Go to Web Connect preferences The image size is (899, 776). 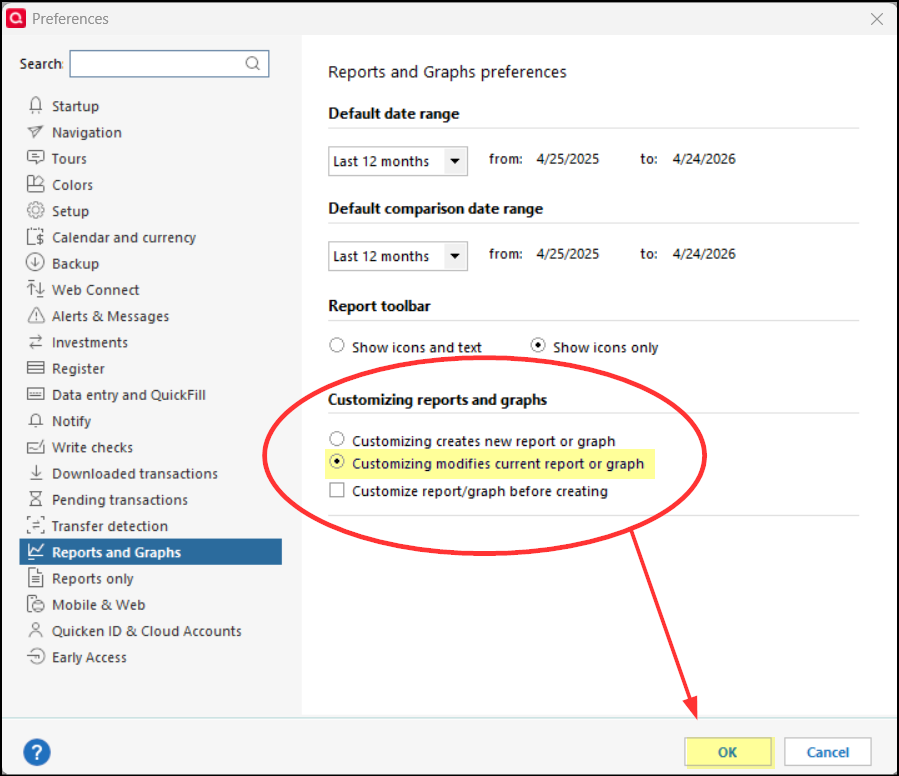(x=95, y=290)
